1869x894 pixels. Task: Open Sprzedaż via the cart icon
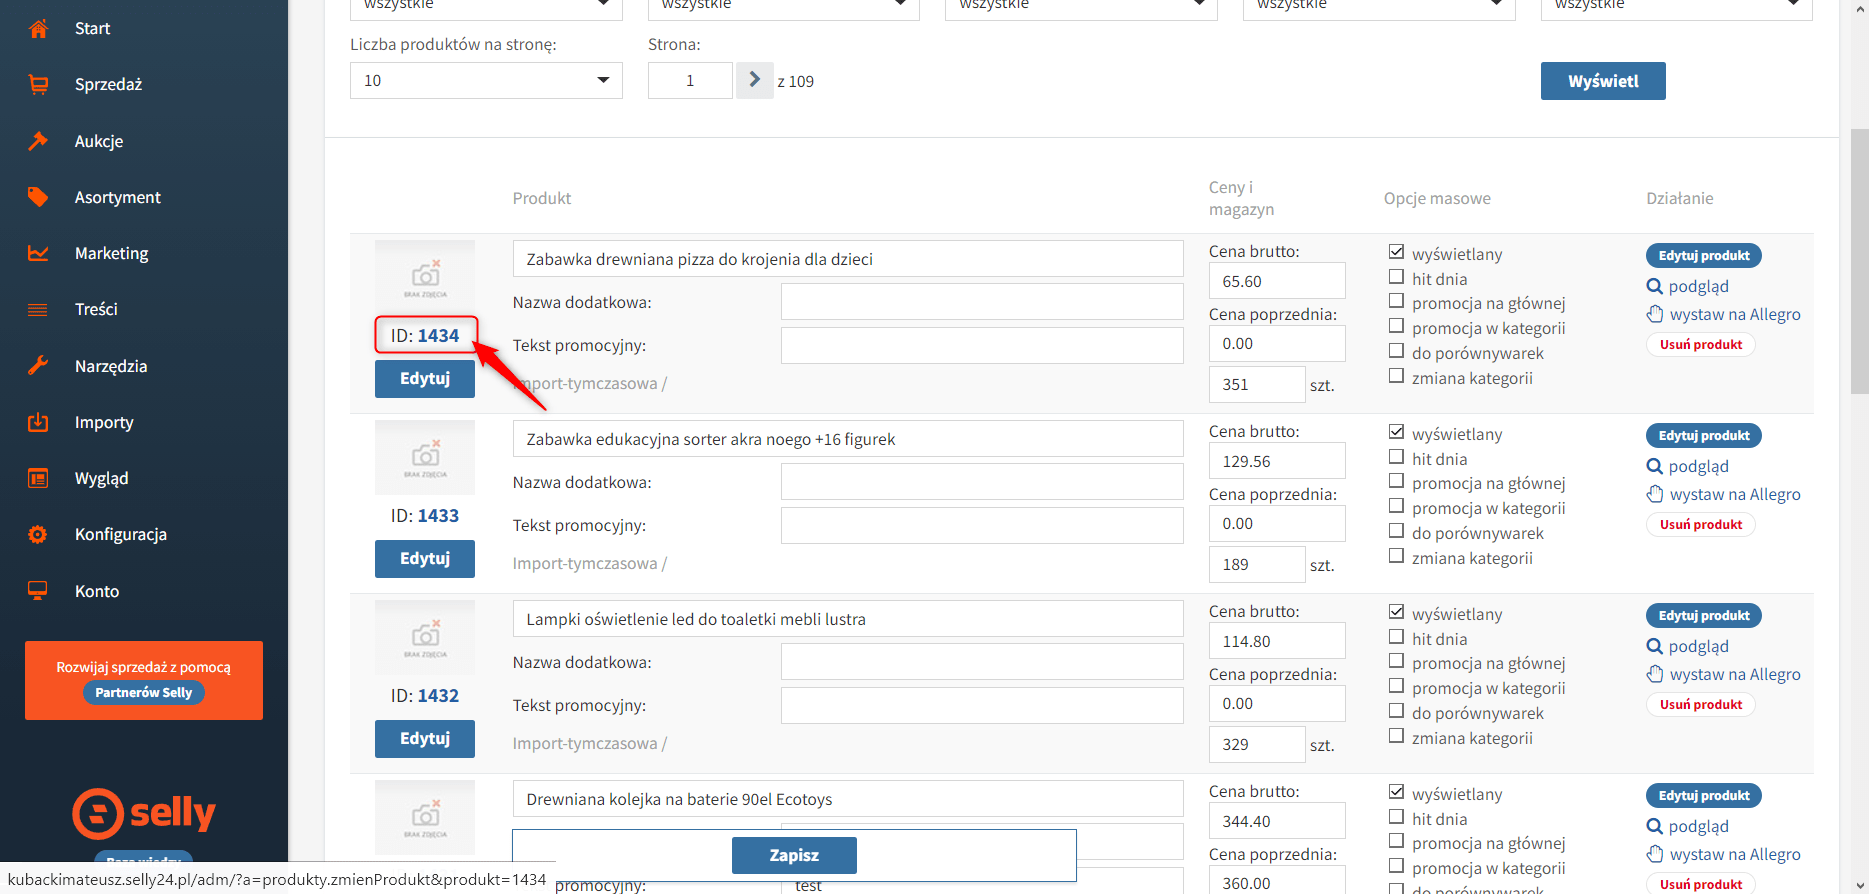click(38, 85)
